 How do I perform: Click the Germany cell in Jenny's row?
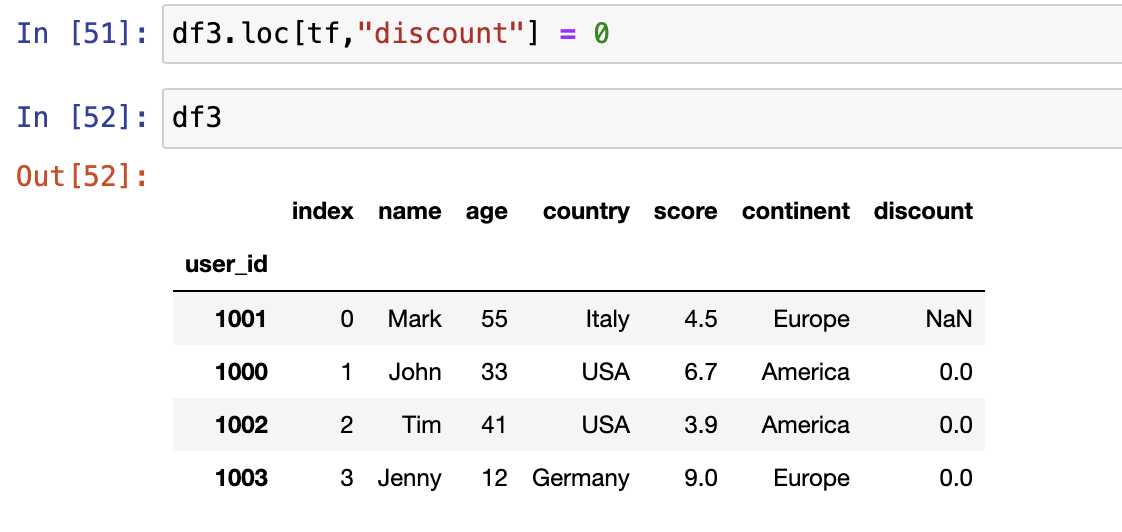pyautogui.click(x=581, y=478)
